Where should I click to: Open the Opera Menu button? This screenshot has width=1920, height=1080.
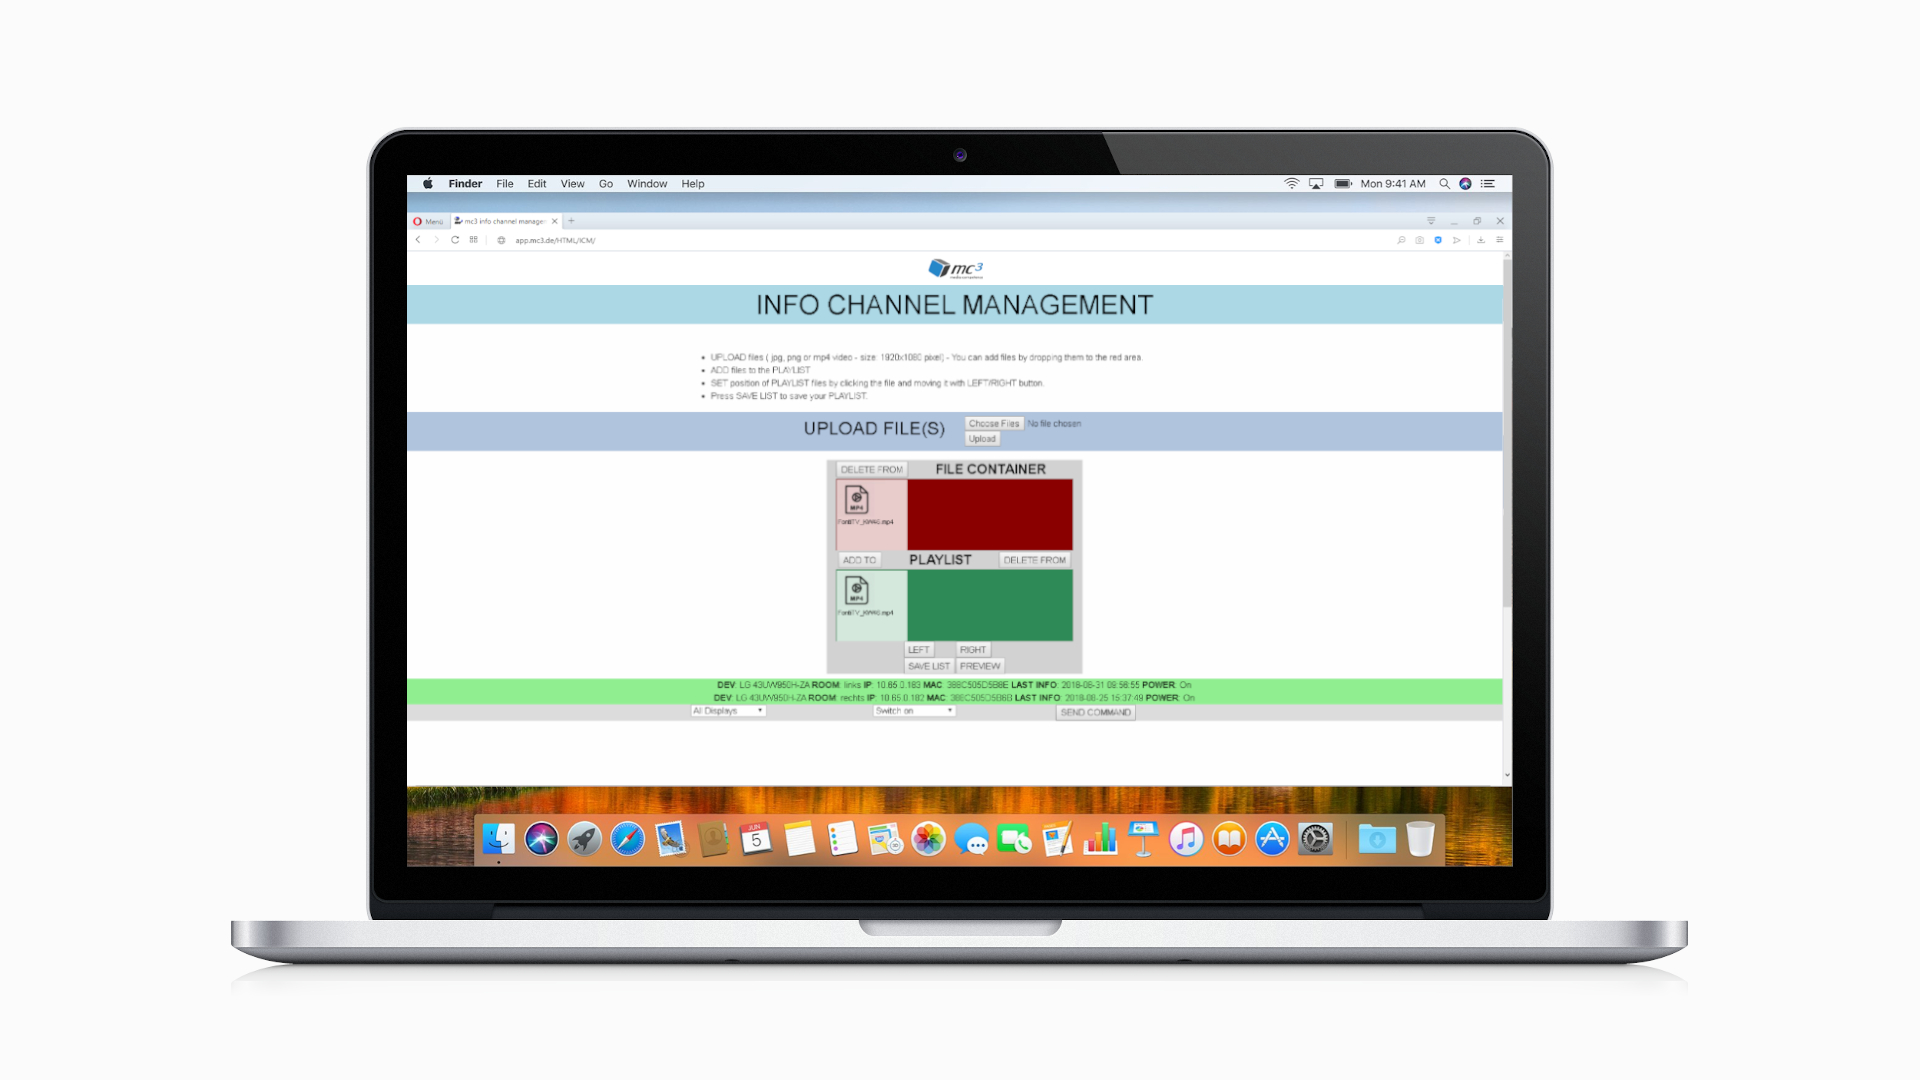(x=428, y=221)
